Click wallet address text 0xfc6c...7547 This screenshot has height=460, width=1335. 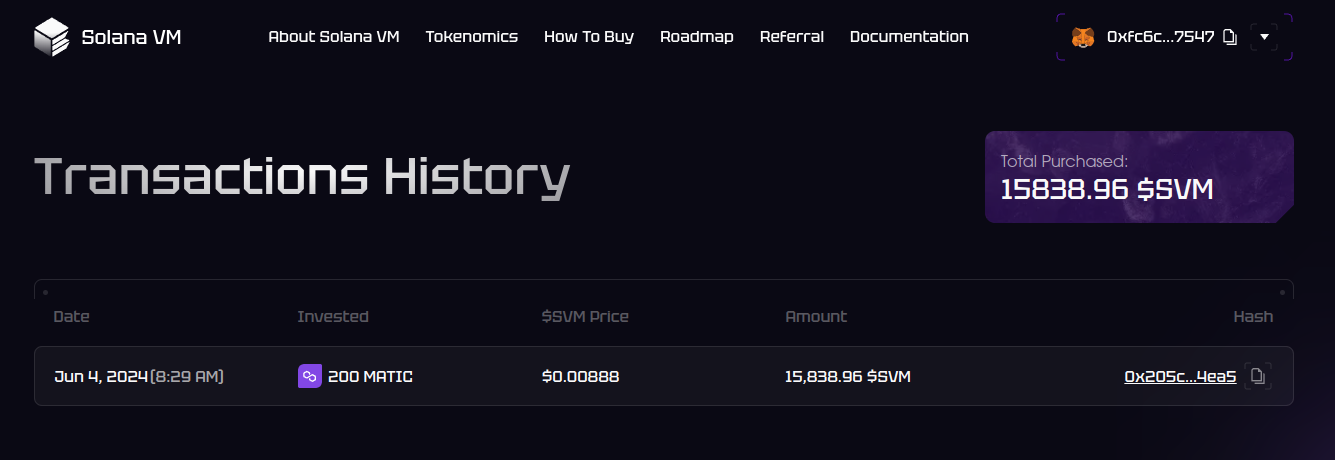[x=1161, y=37]
